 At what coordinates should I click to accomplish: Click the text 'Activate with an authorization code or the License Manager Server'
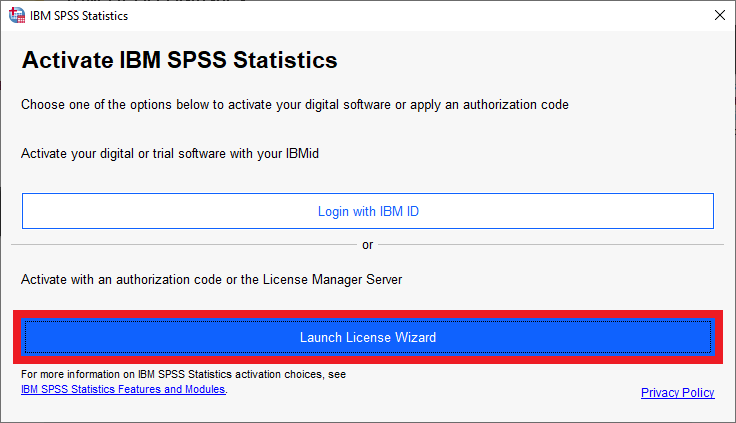click(x=211, y=279)
